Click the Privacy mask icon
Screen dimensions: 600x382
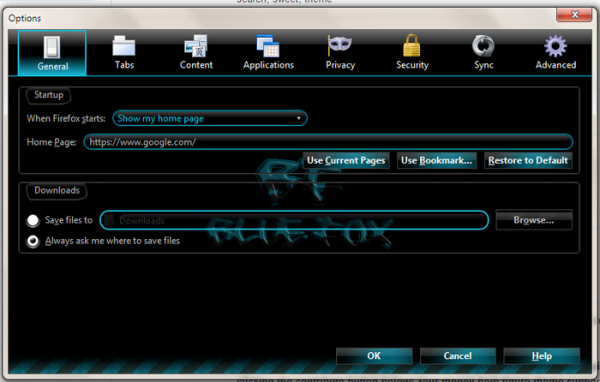tap(339, 45)
